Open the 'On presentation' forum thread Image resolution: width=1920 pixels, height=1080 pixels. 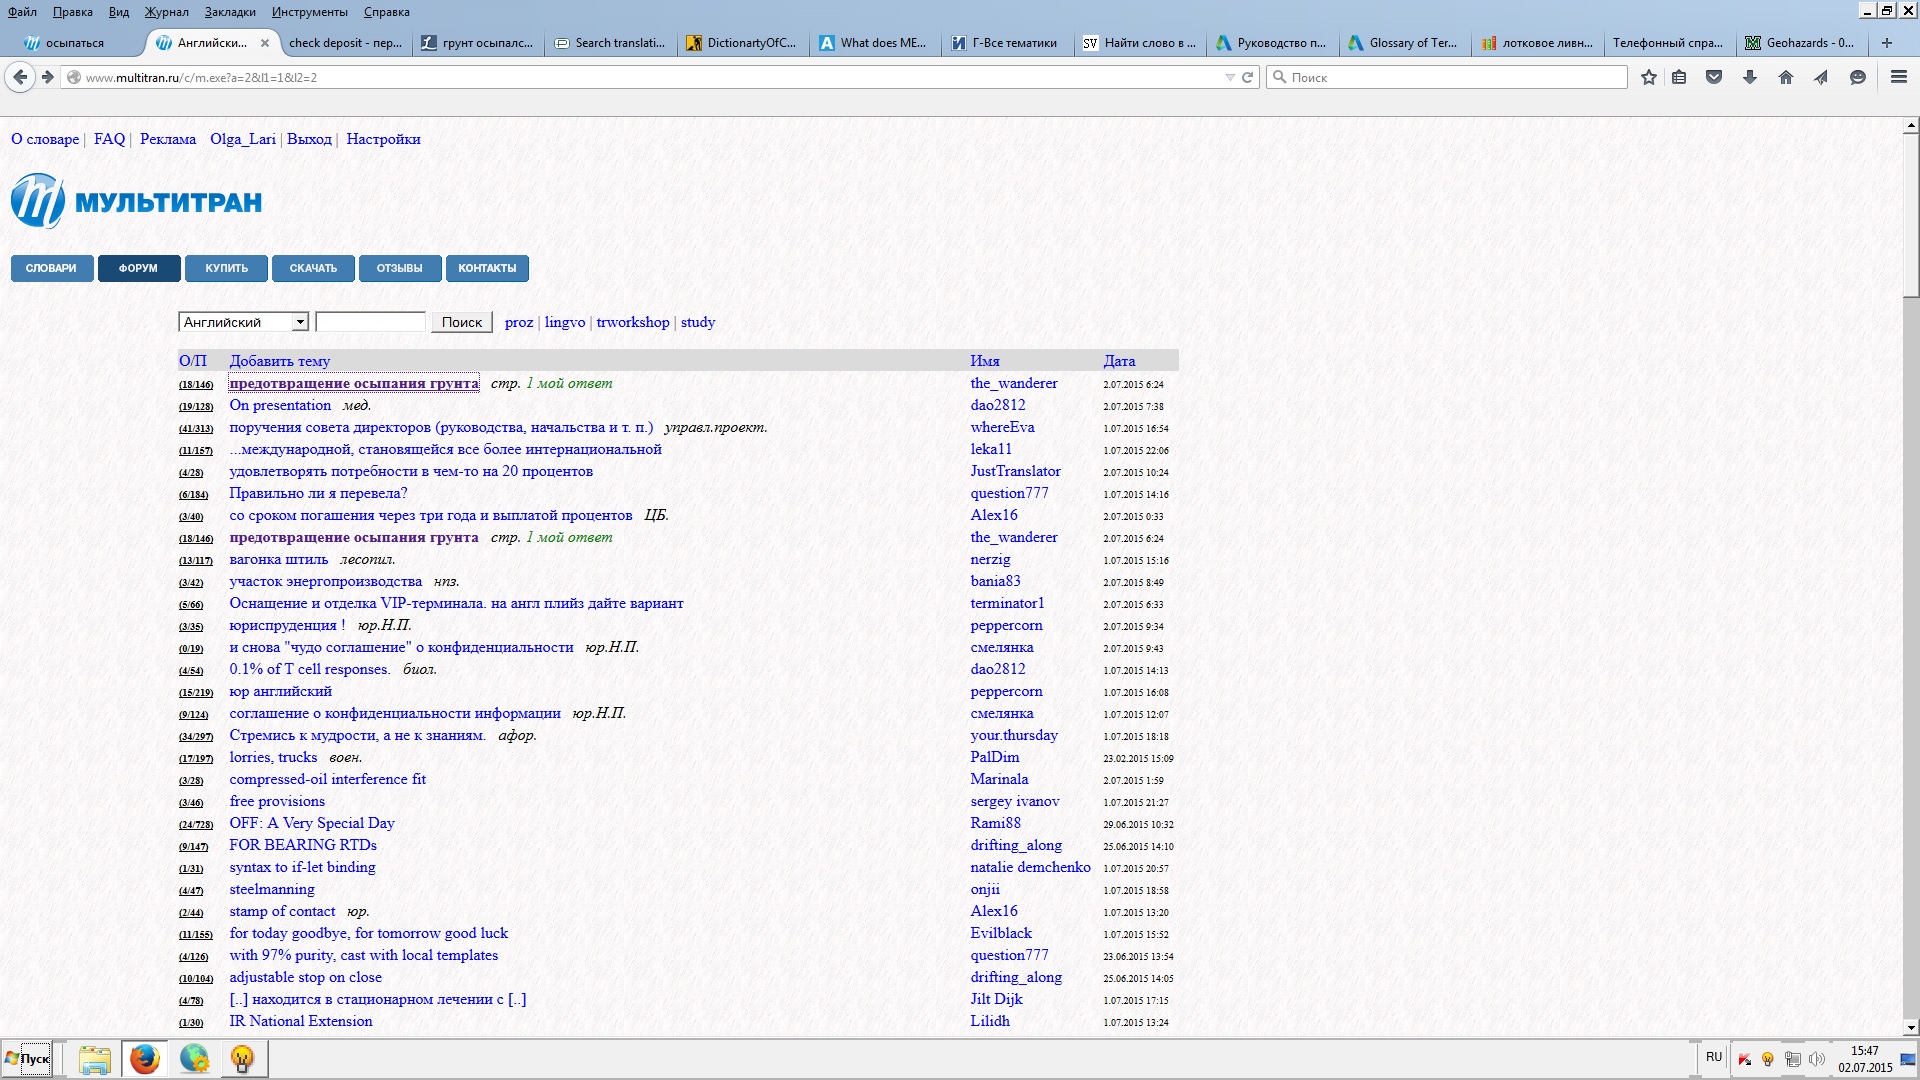pyautogui.click(x=280, y=405)
